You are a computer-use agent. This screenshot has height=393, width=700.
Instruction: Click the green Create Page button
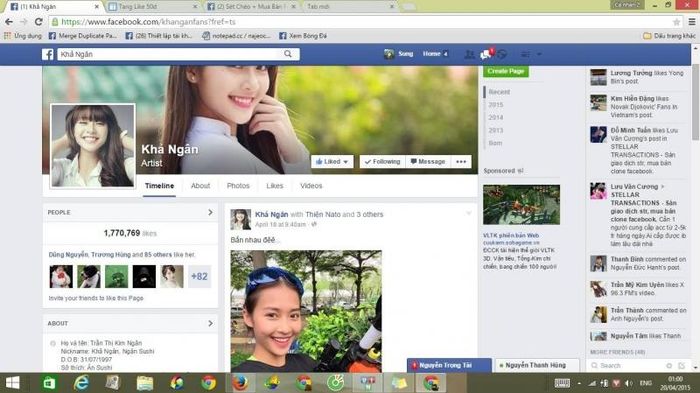pos(506,71)
